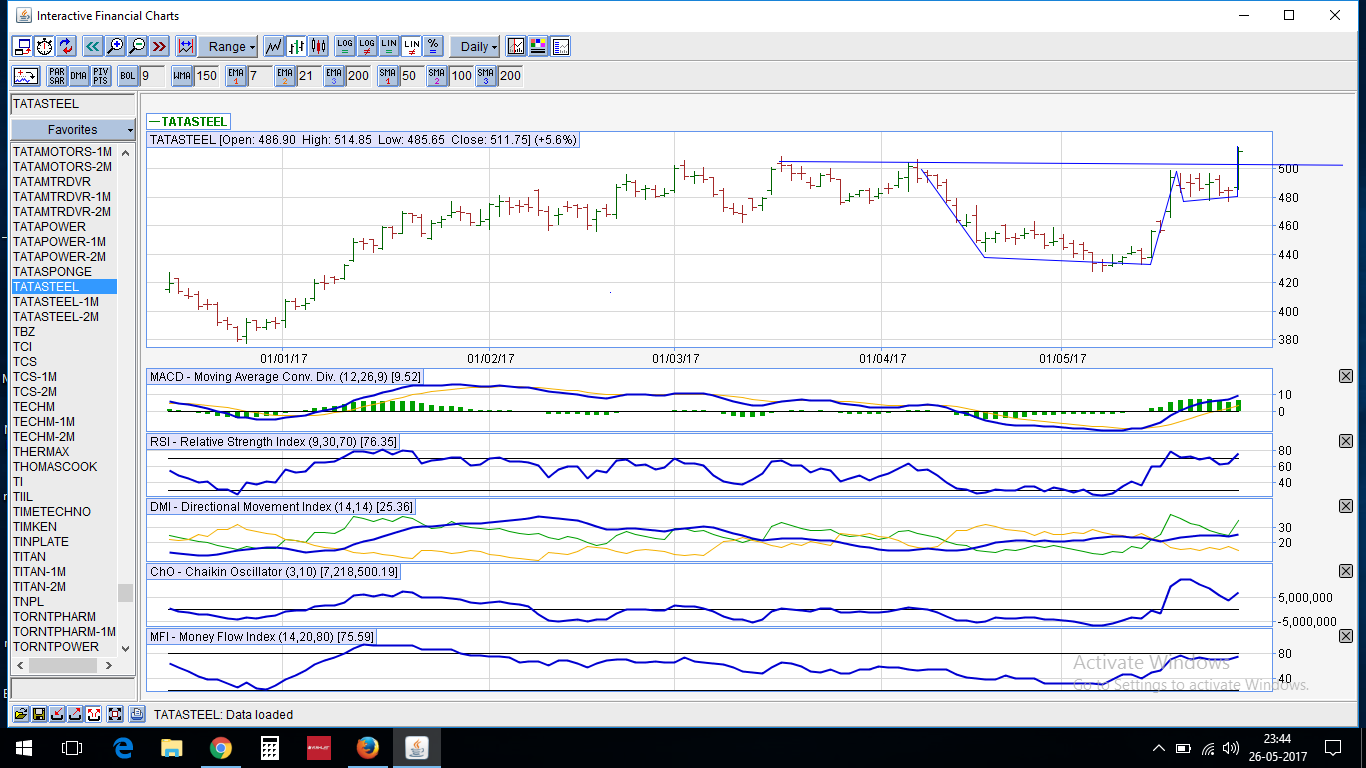
Task: Close the MACD indicator panel
Action: [x=1345, y=376]
